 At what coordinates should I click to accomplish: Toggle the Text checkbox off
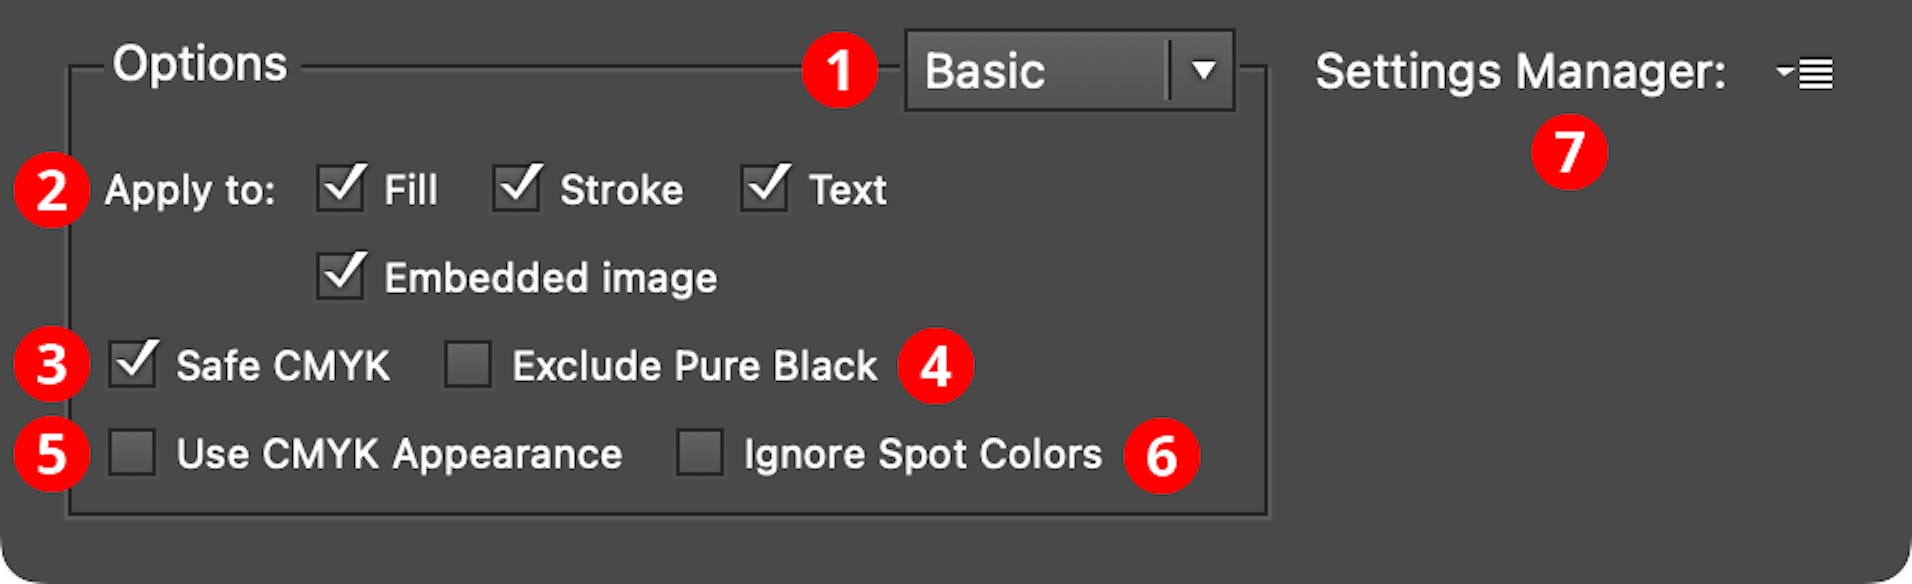click(x=766, y=188)
